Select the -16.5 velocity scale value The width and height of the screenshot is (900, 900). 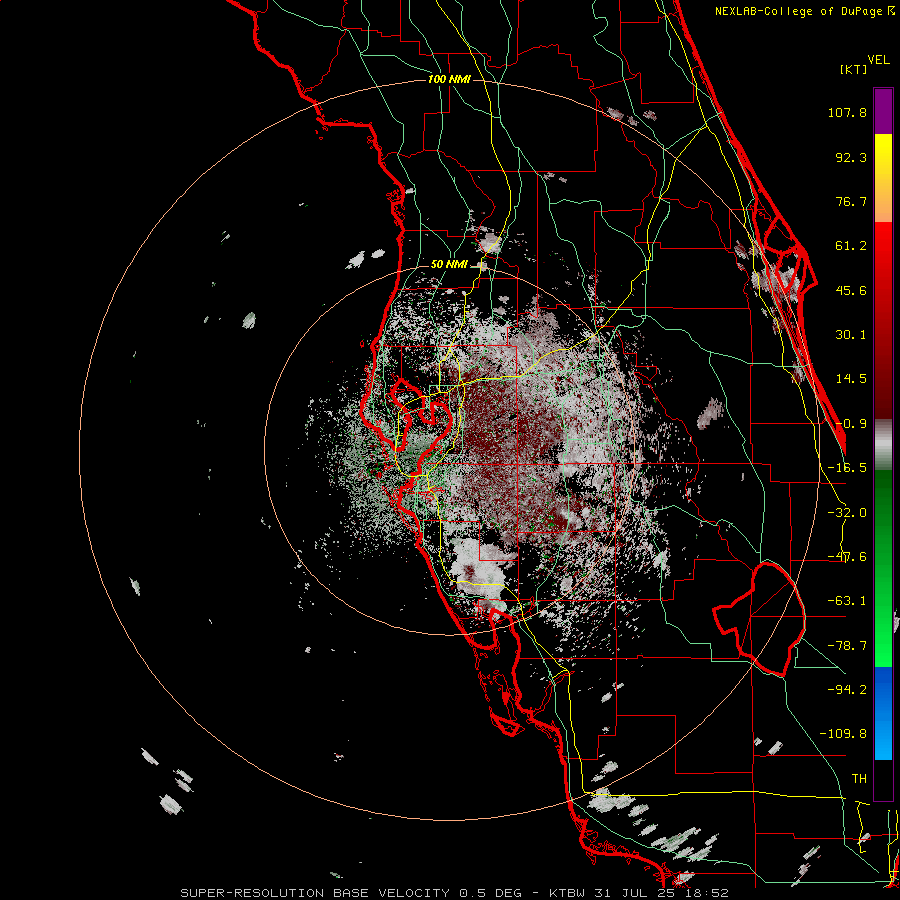point(847,468)
